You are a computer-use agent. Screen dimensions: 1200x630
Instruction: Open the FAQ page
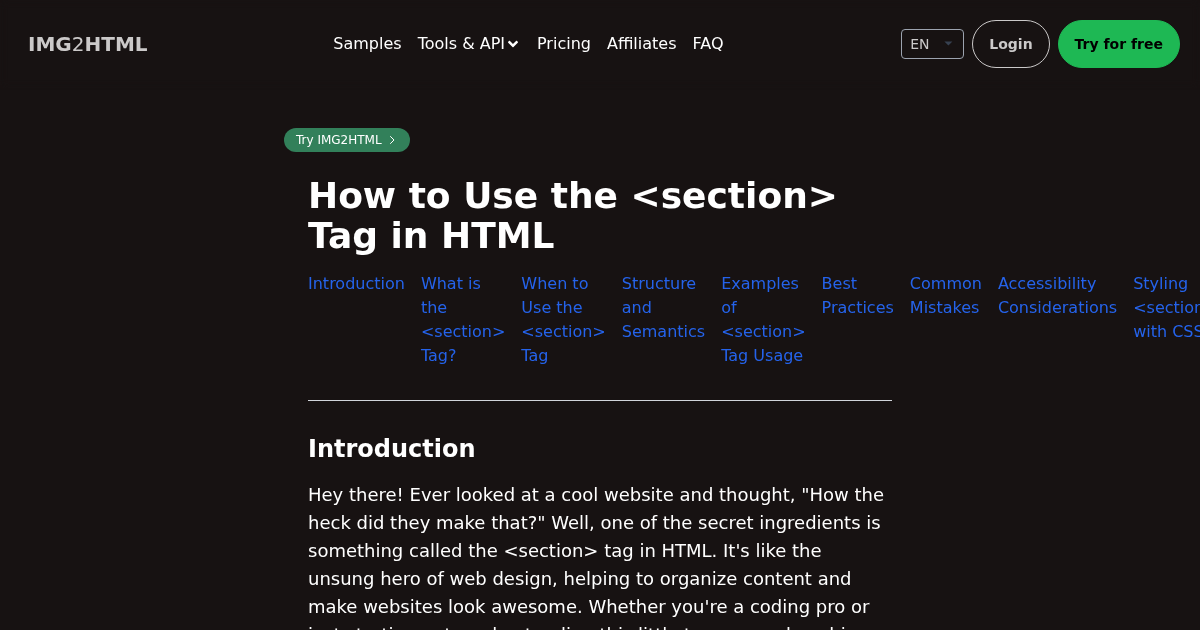[707, 44]
